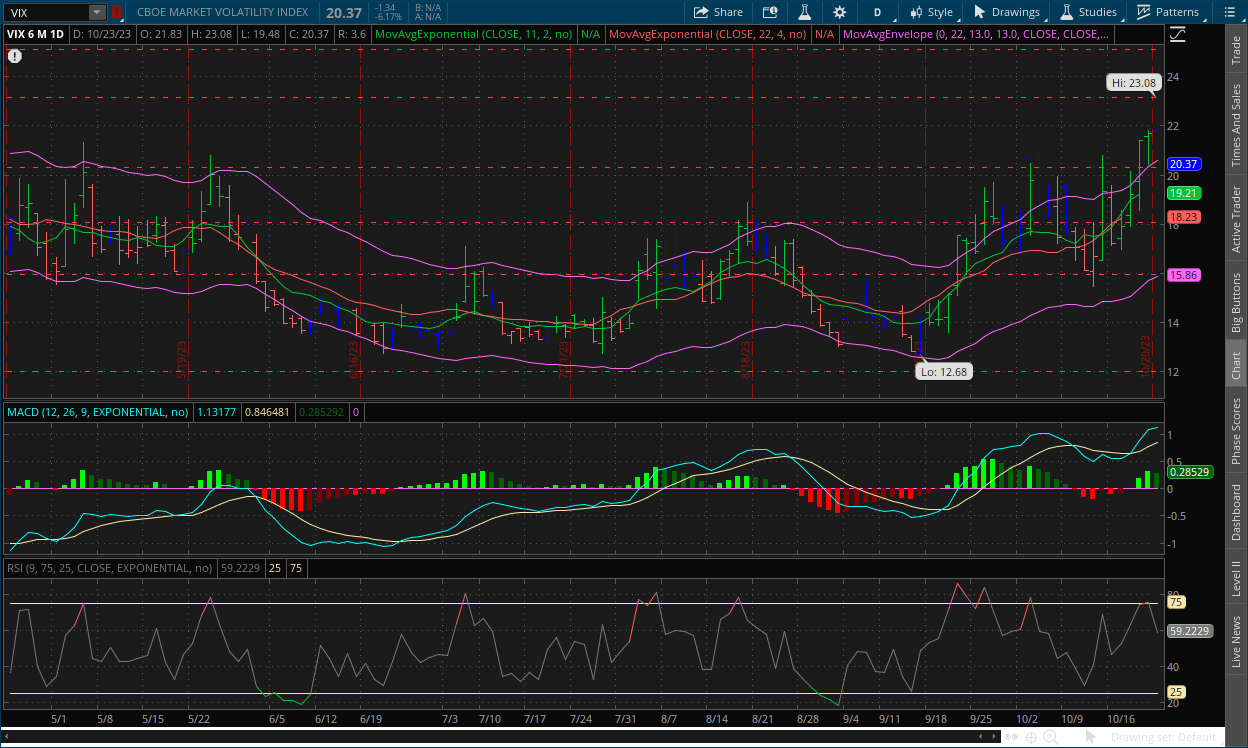Open the Drawings menu
The width and height of the screenshot is (1248, 748).
1007,12
